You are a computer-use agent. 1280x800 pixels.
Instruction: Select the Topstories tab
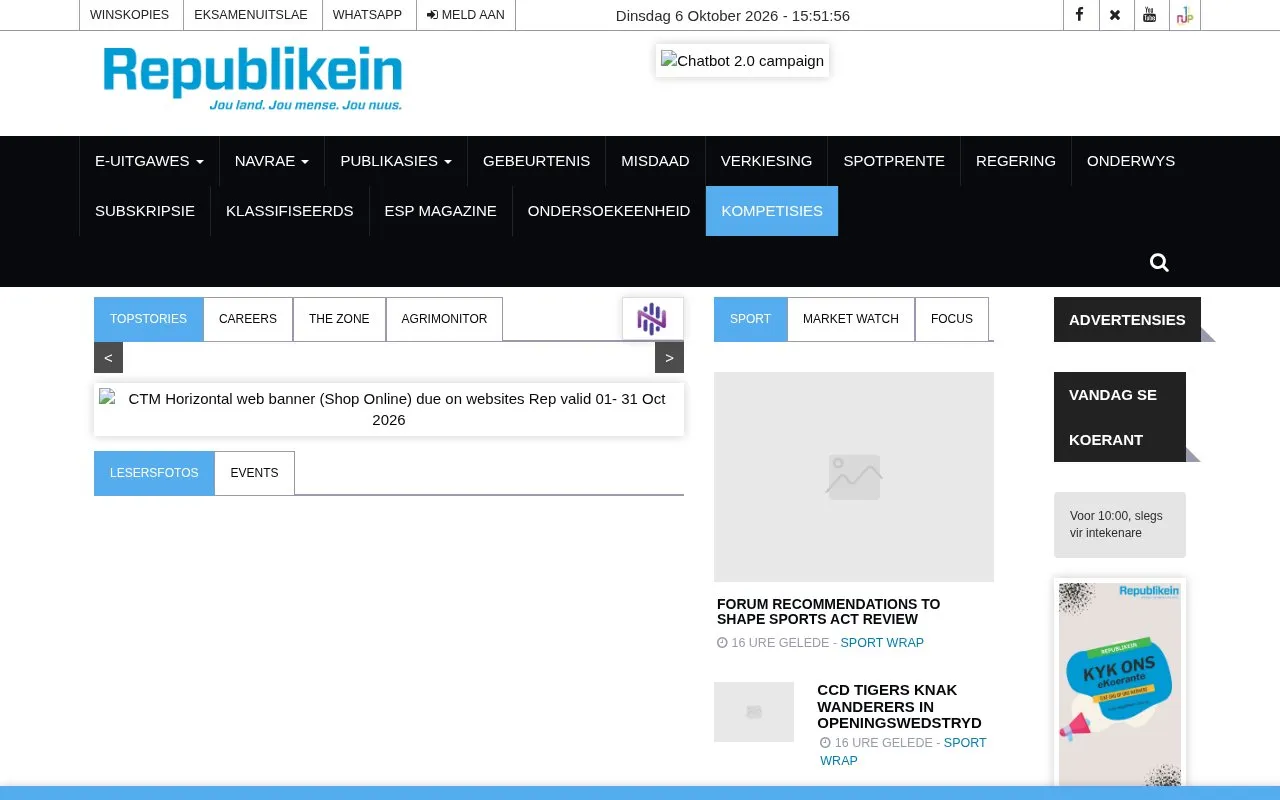[148, 319]
